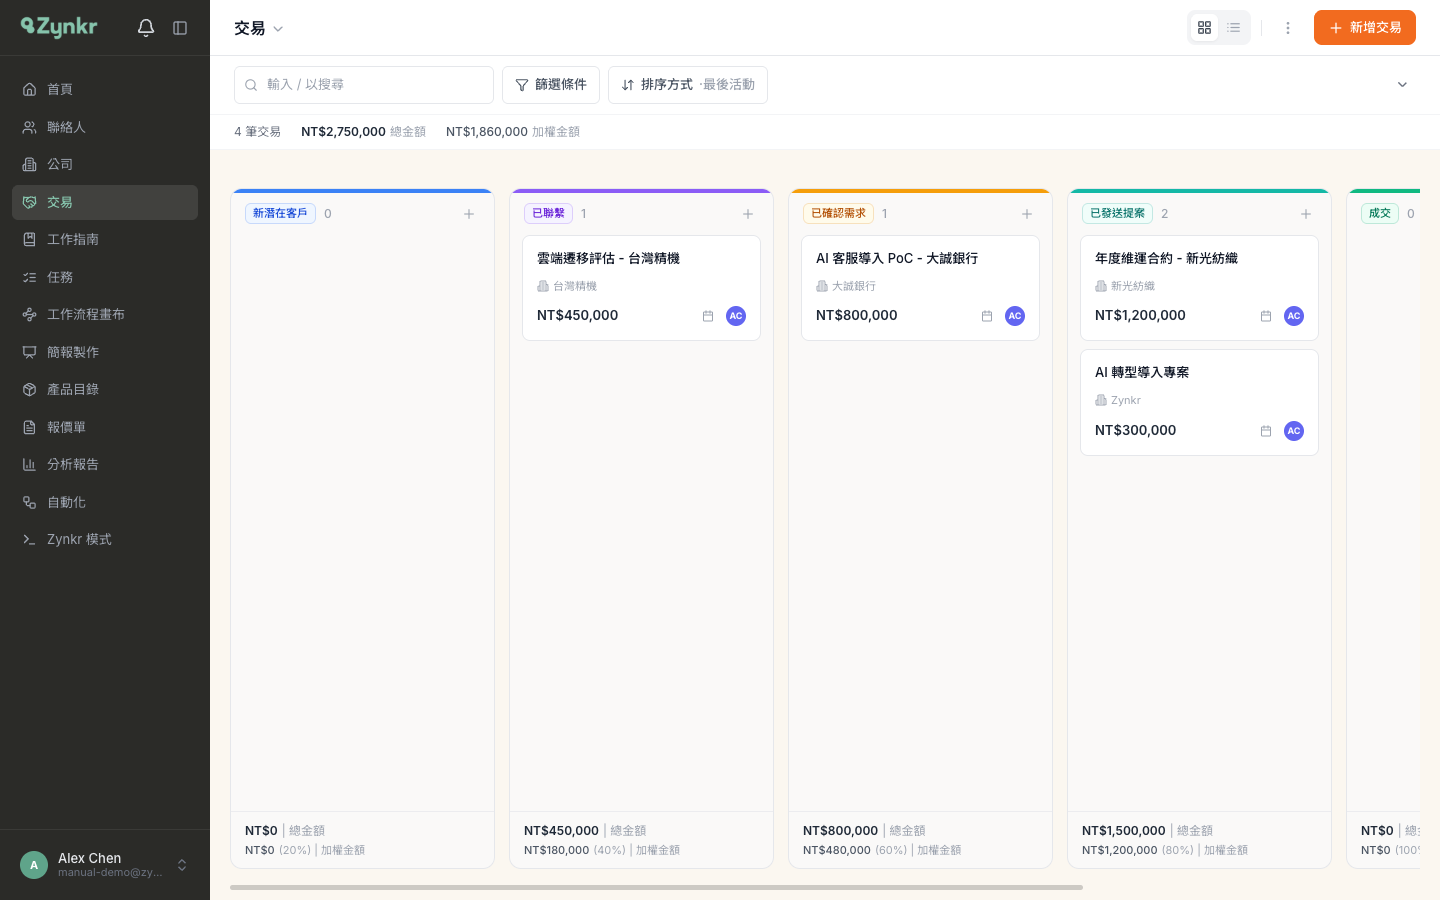Switch to list view
This screenshot has width=1440, height=900.
(1234, 28)
